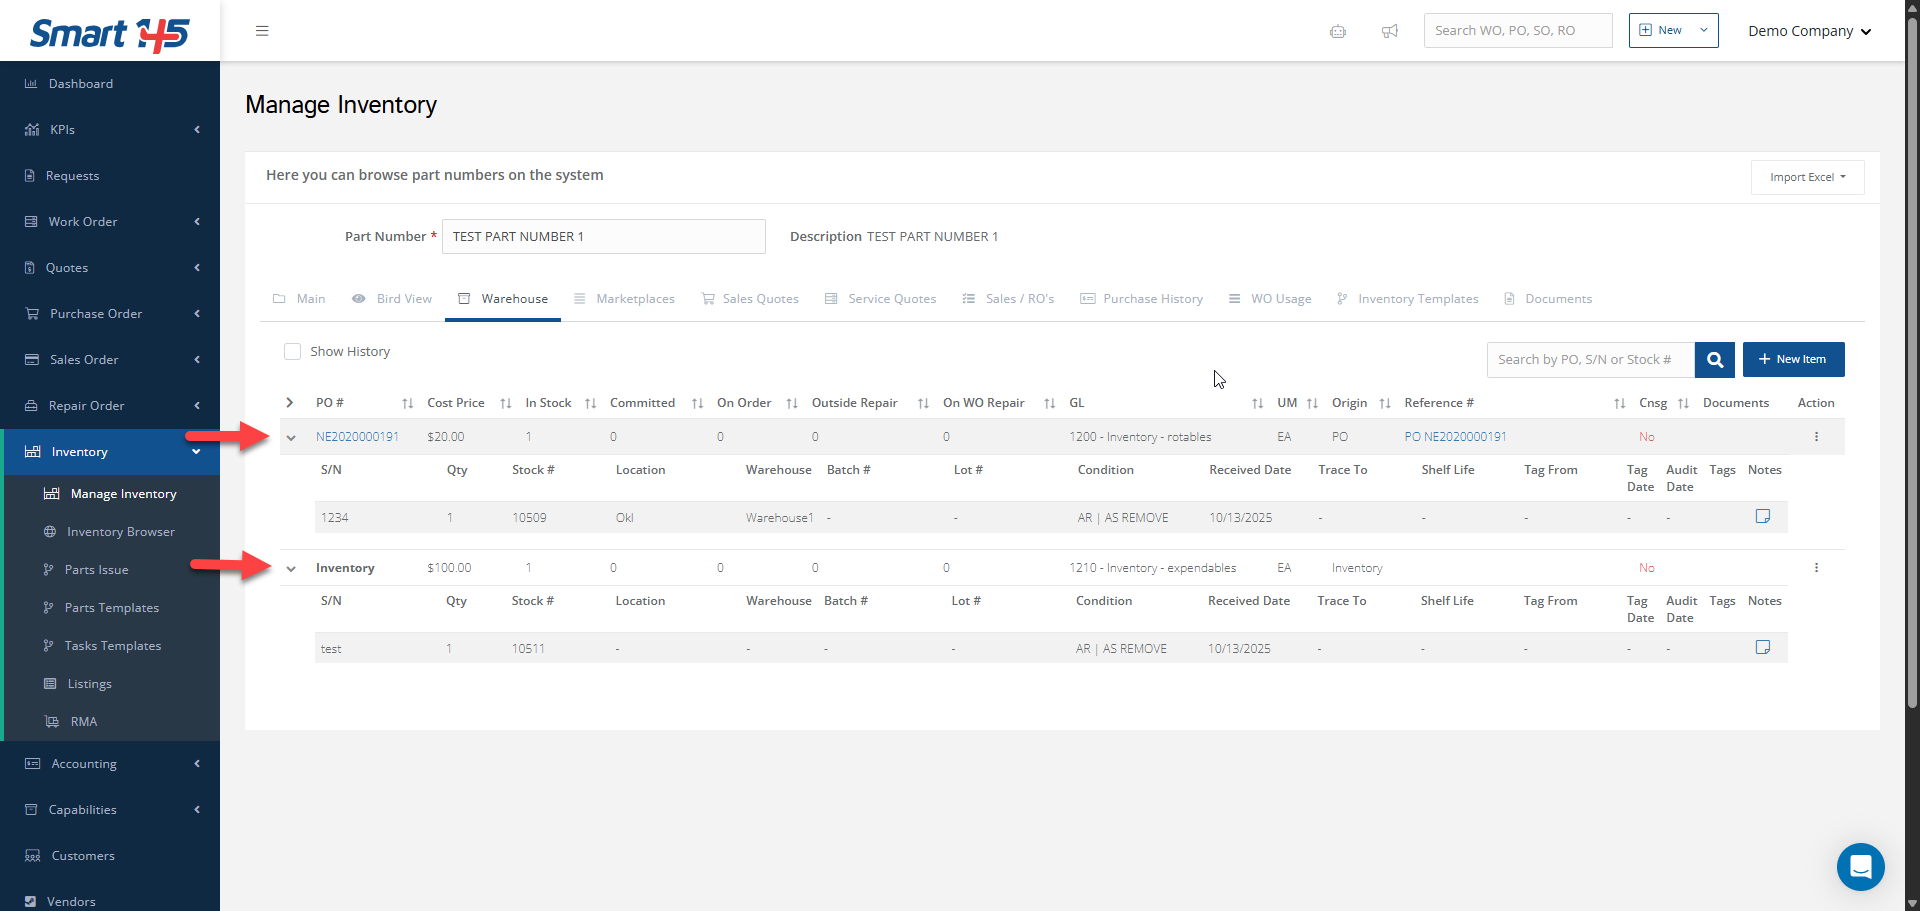The height and width of the screenshot is (911, 1920).
Task: Expand all rows using header chevron
Action: [x=290, y=403]
